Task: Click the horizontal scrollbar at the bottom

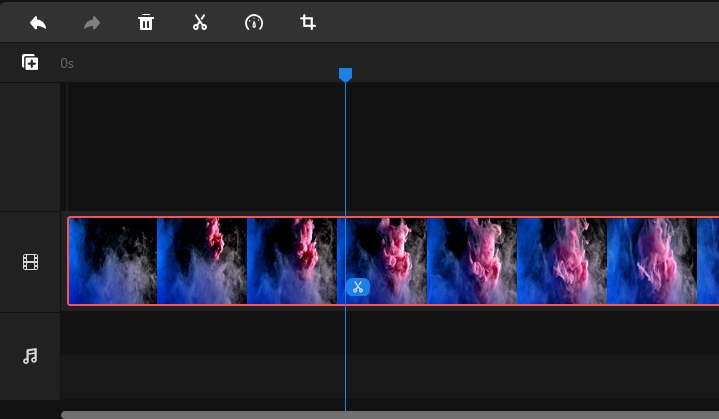Action: [390, 414]
